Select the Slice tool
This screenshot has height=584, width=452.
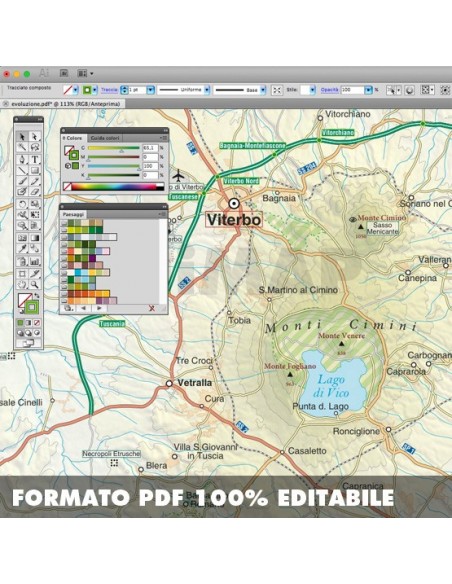[x=35, y=274]
